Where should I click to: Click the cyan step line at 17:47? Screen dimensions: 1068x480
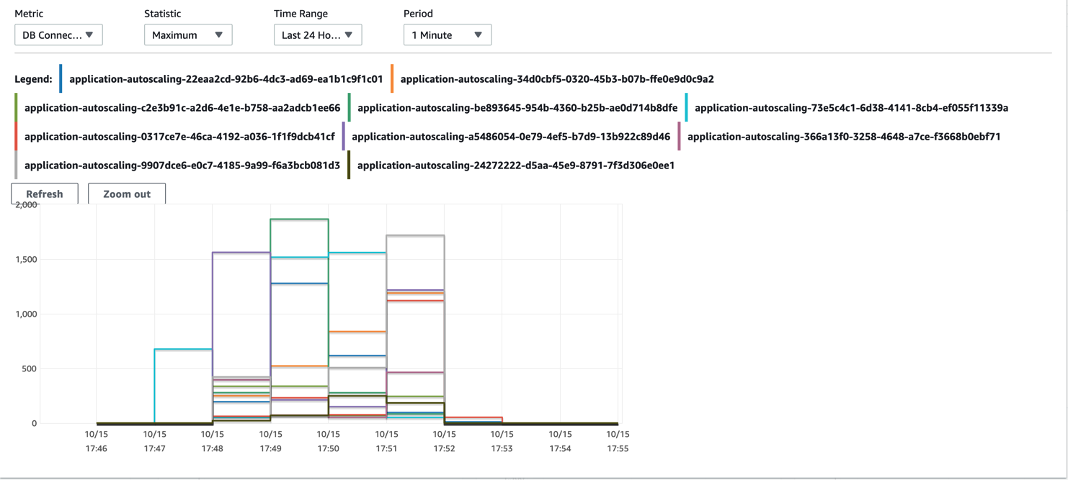click(x=184, y=349)
